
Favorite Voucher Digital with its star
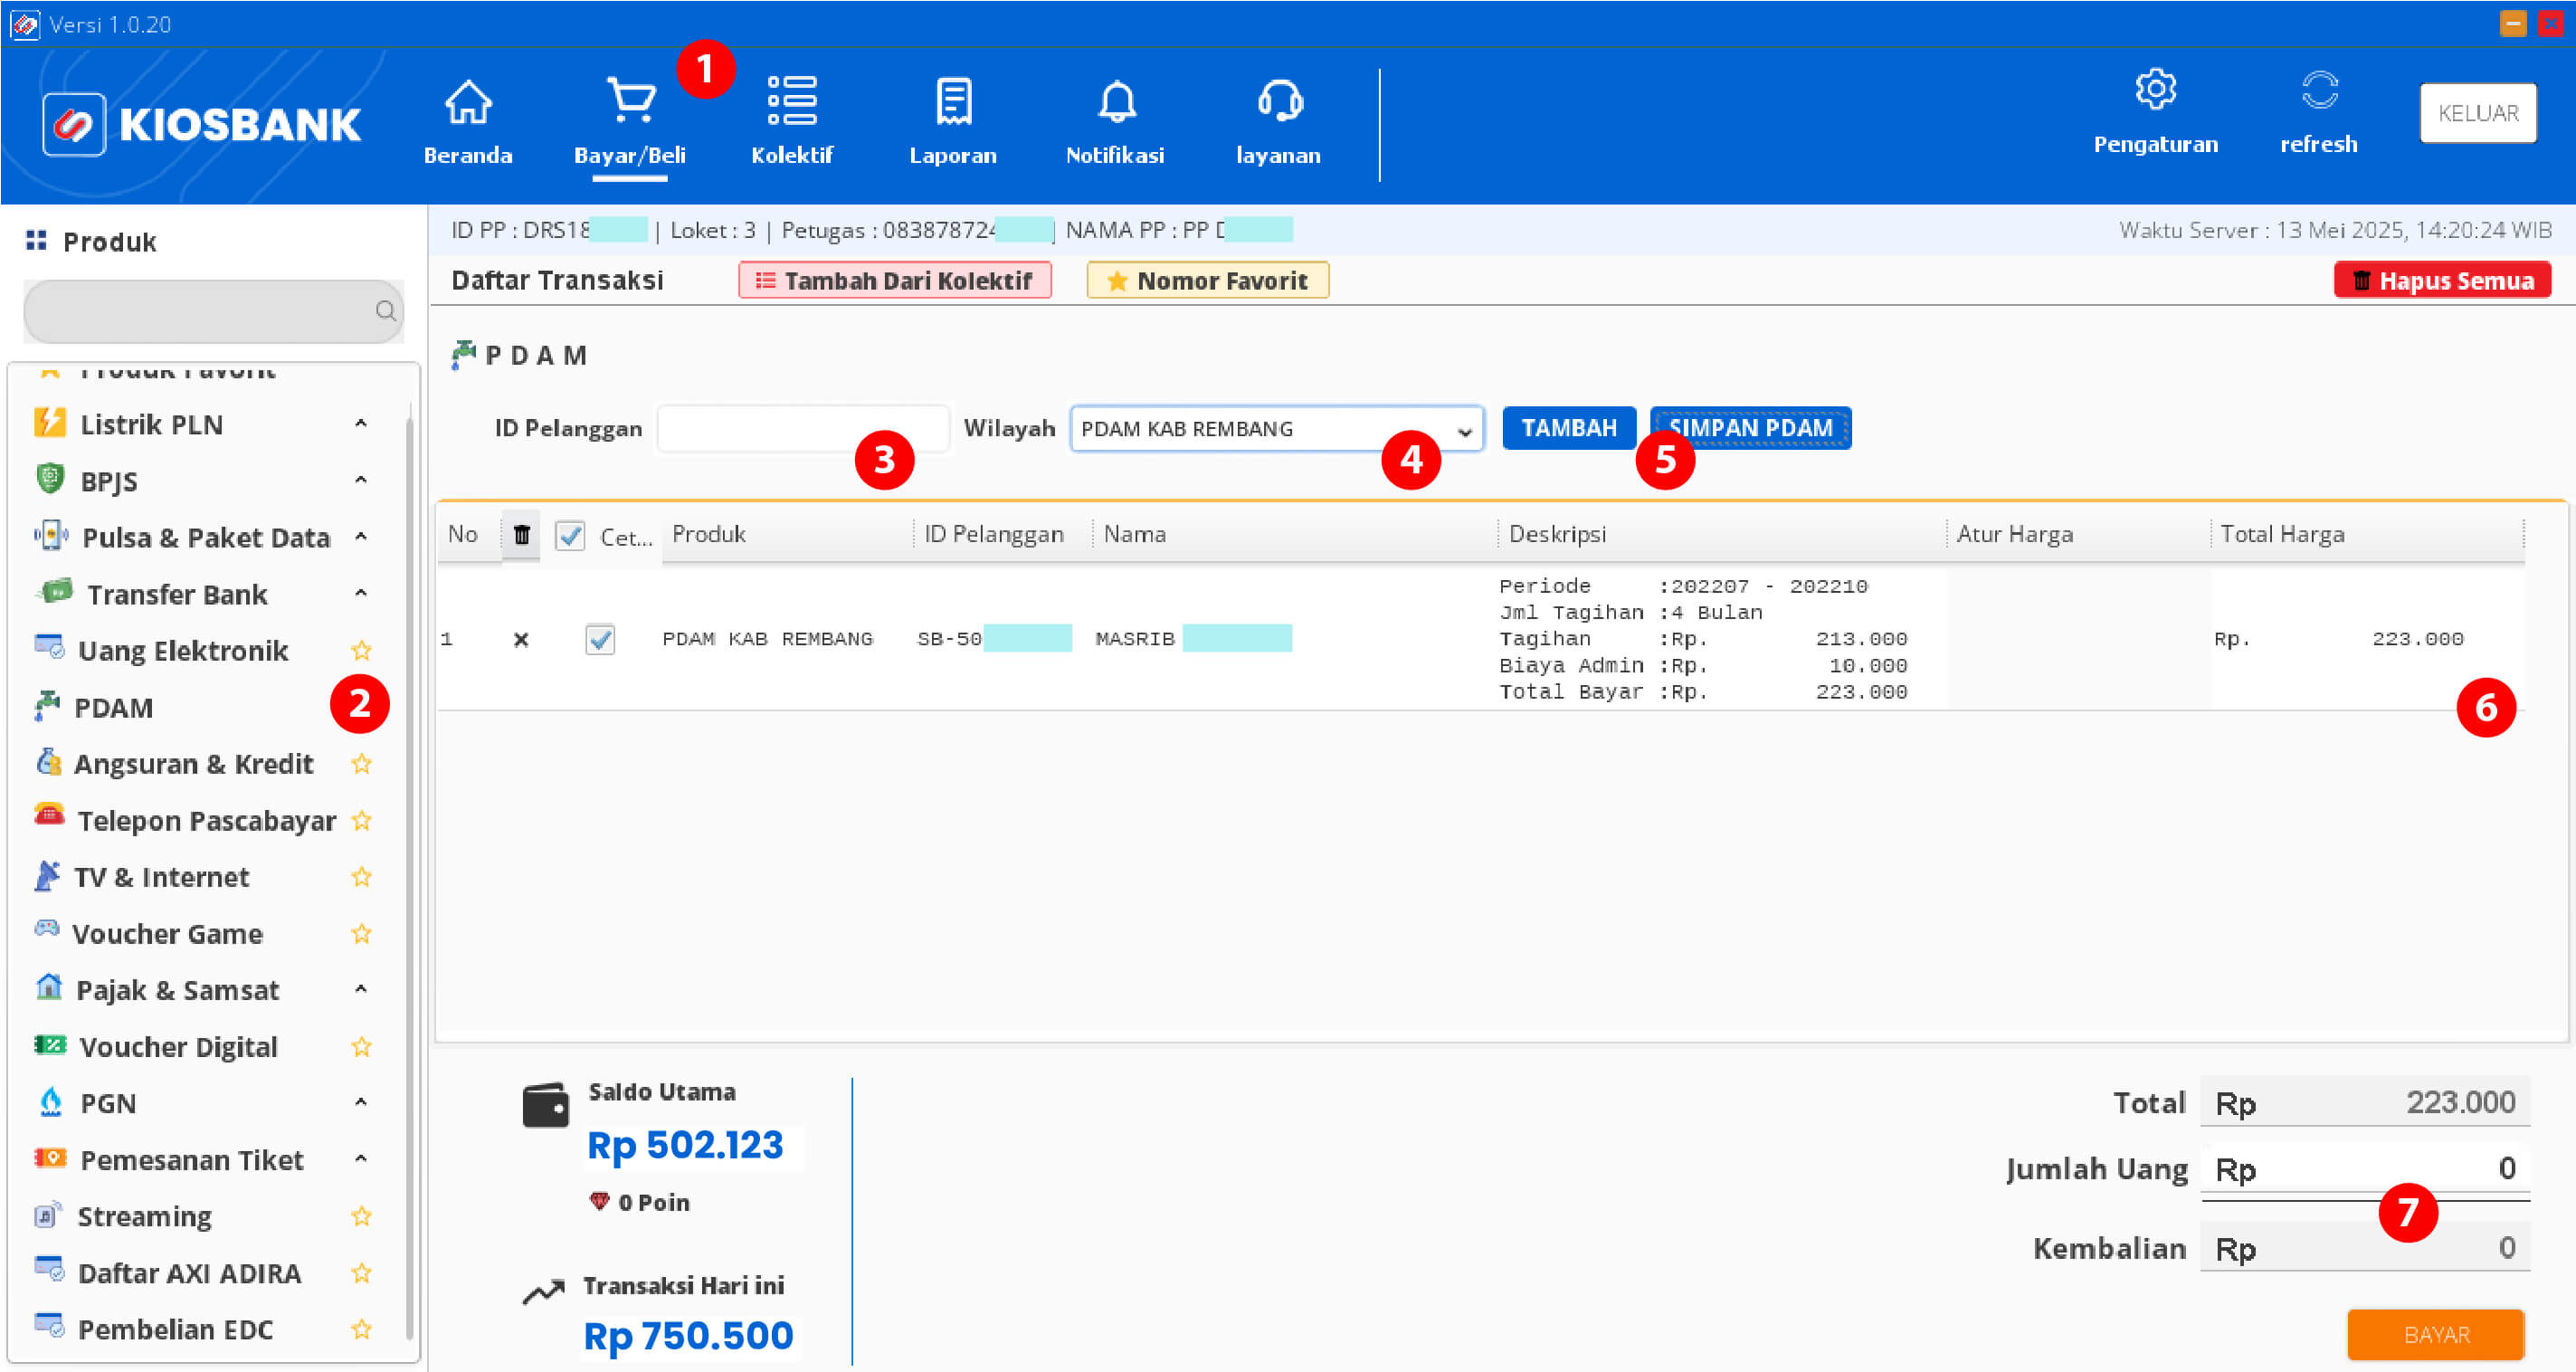click(361, 1047)
